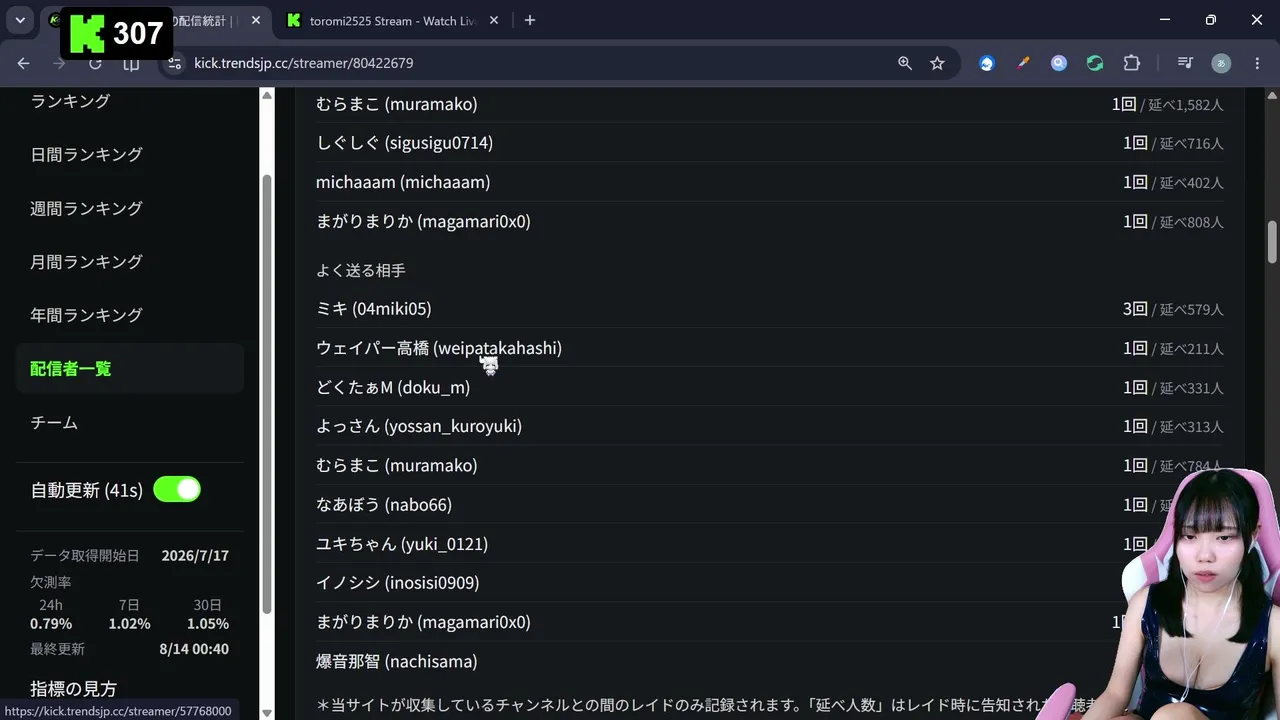Click the 3回 / 延べ579人 value

pyautogui.click(x=1173, y=309)
